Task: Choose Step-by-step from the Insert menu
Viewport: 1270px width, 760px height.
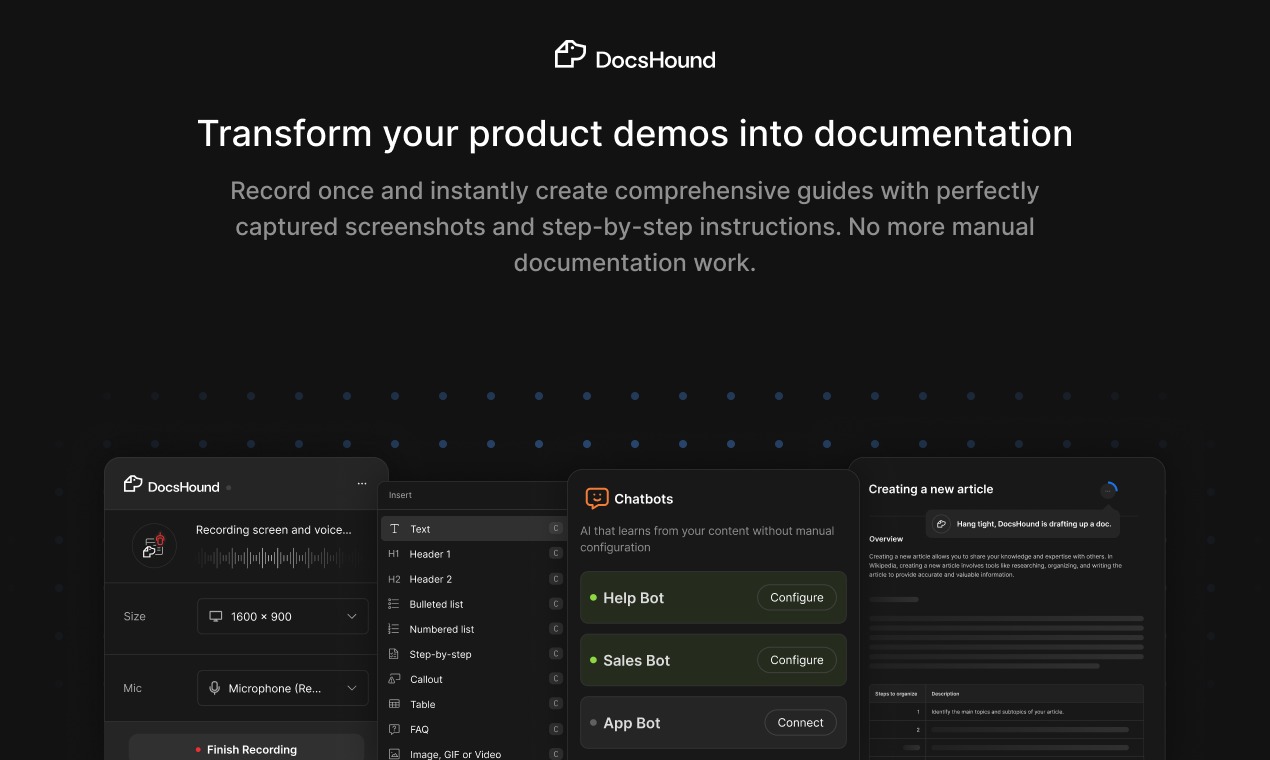Action: (x=474, y=654)
